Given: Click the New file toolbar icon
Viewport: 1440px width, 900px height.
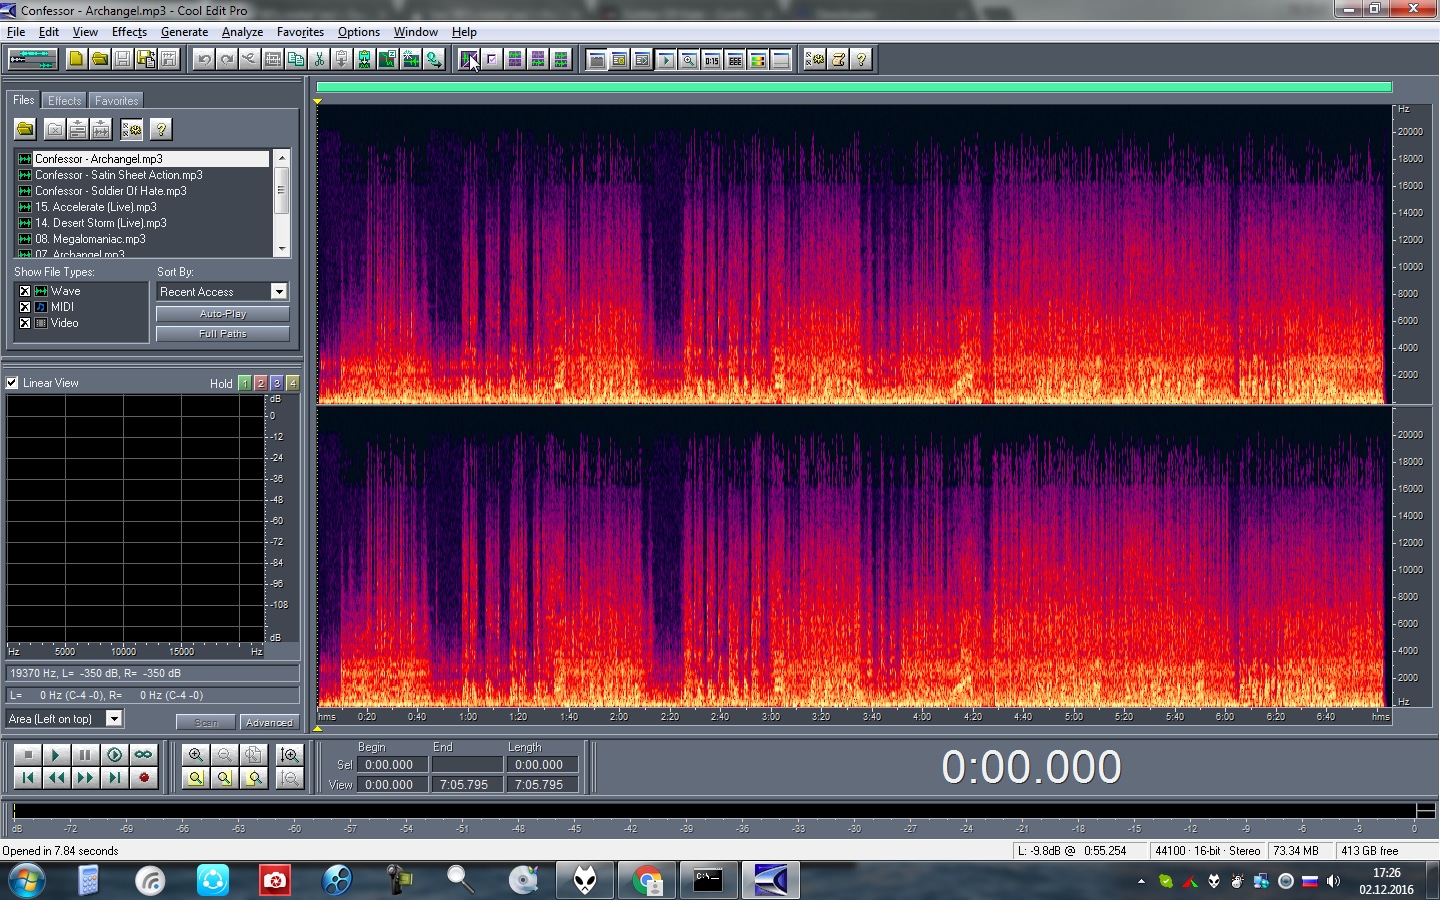Looking at the screenshot, I should (x=76, y=59).
